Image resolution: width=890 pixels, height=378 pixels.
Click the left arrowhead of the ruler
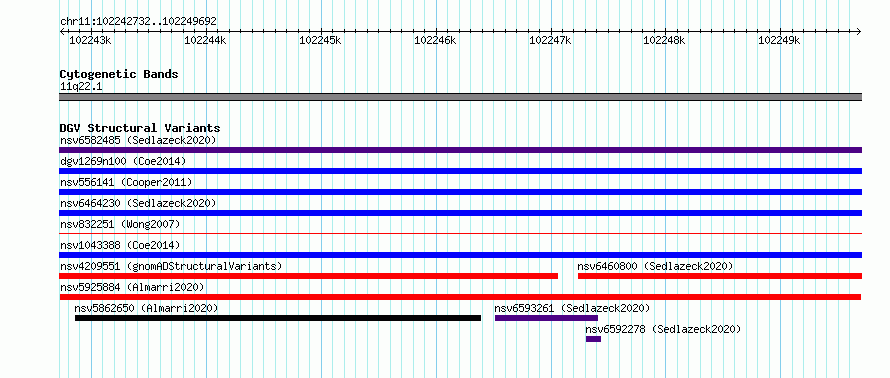click(62, 31)
